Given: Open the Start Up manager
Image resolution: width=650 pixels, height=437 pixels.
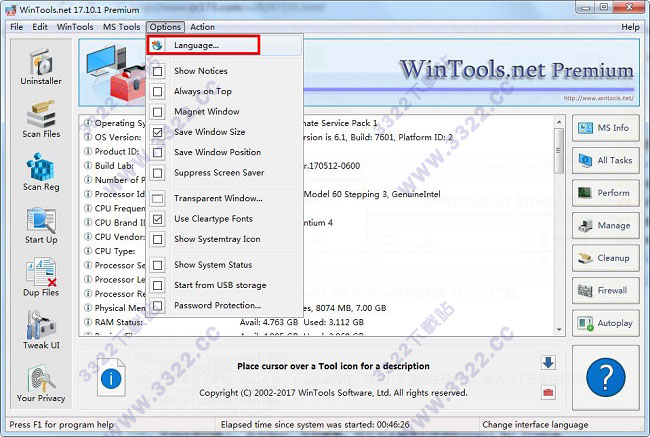Looking at the screenshot, I should point(41,226).
